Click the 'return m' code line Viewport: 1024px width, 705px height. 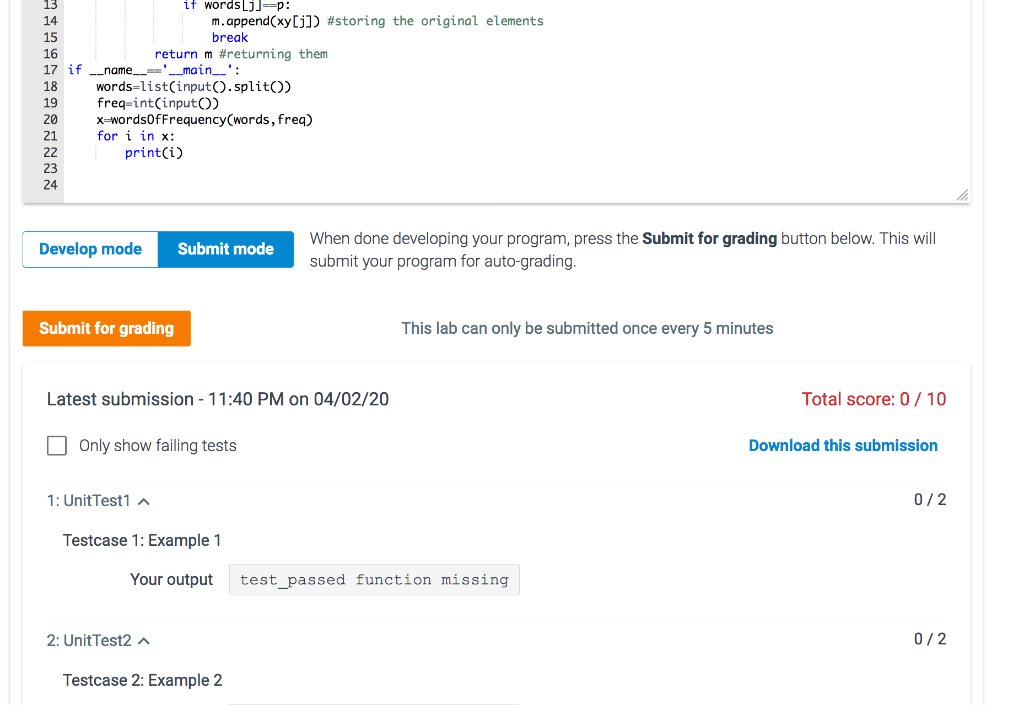241,54
